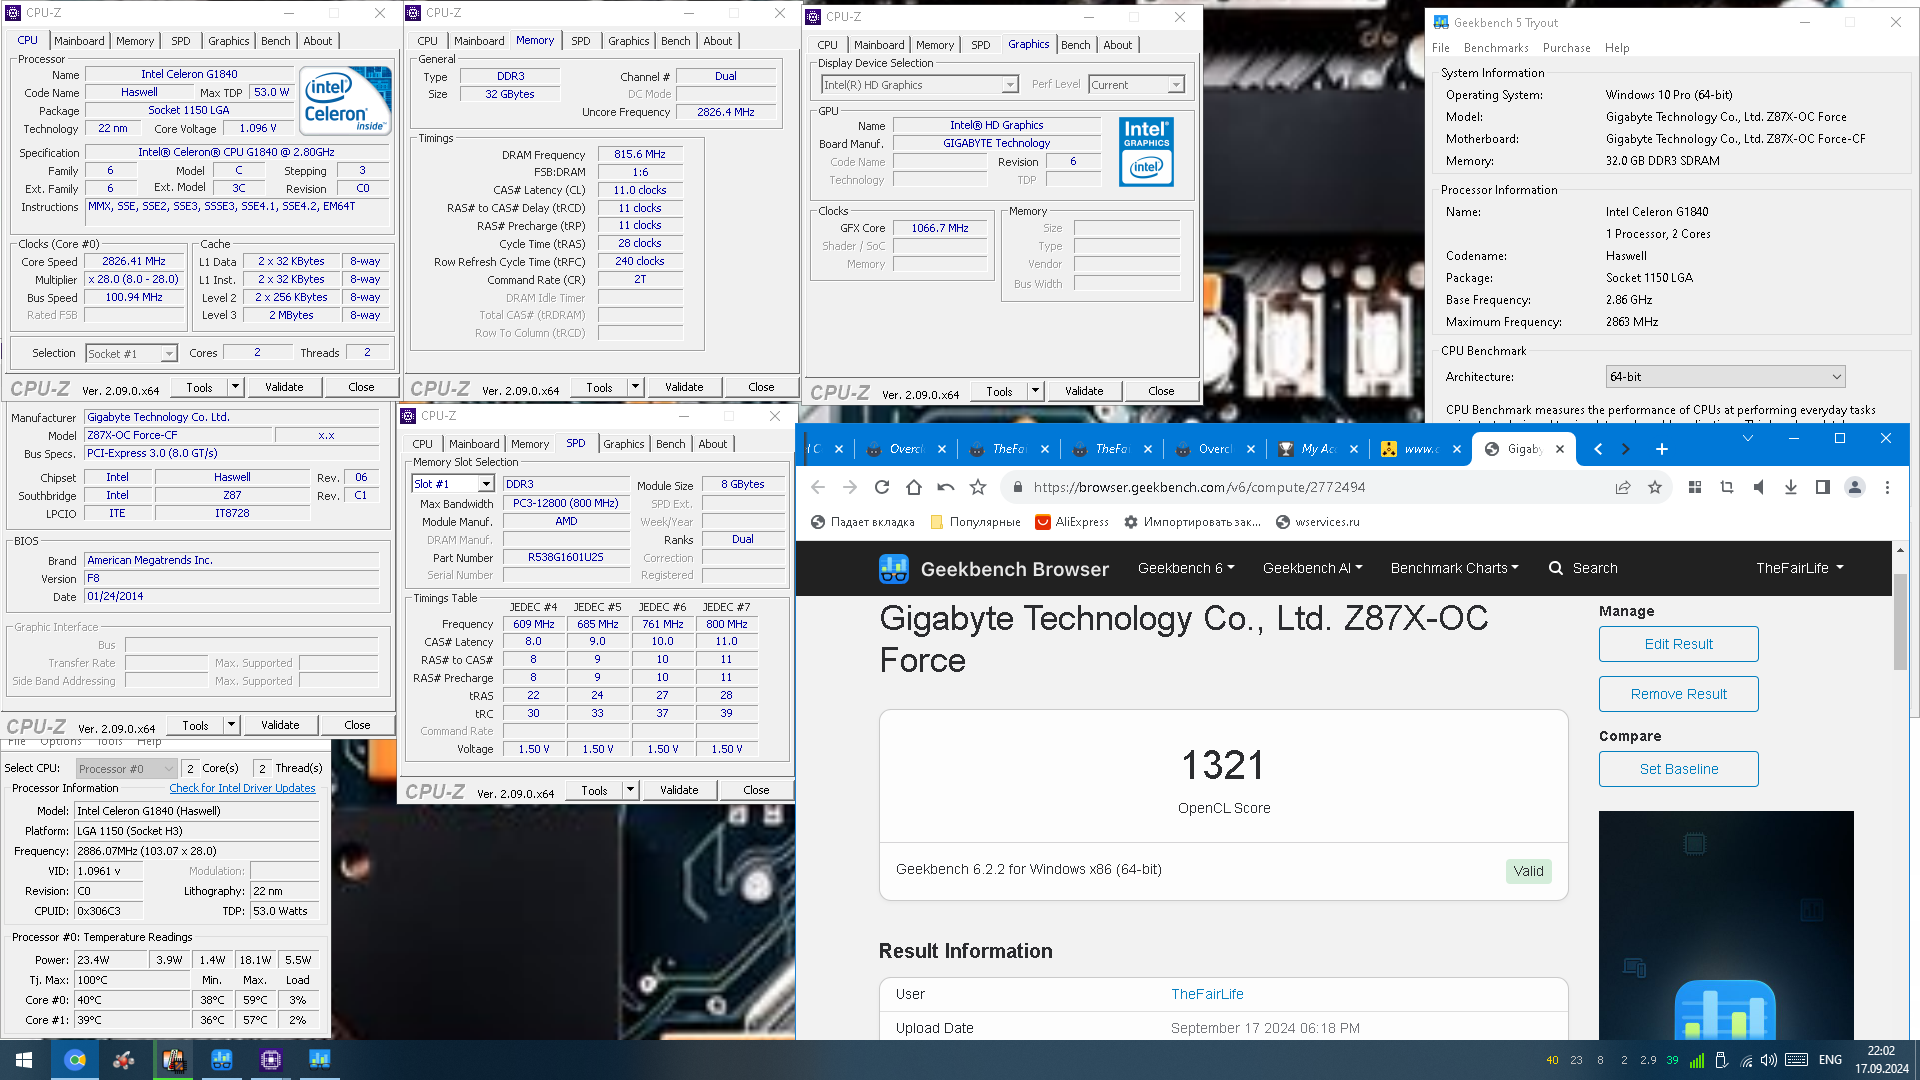Open Processor #0 Select CPU dropdown

coord(126,769)
